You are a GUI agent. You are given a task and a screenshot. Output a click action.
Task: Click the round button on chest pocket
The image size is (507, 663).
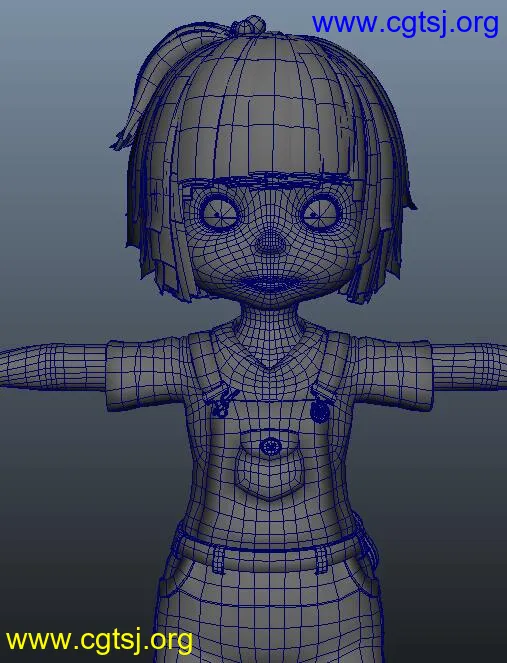tap(271, 446)
